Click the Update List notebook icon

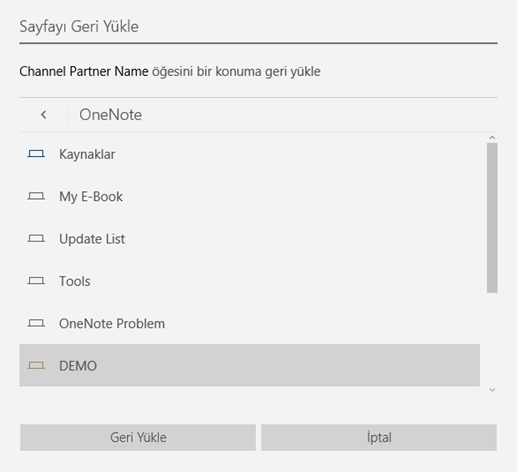(x=36, y=238)
